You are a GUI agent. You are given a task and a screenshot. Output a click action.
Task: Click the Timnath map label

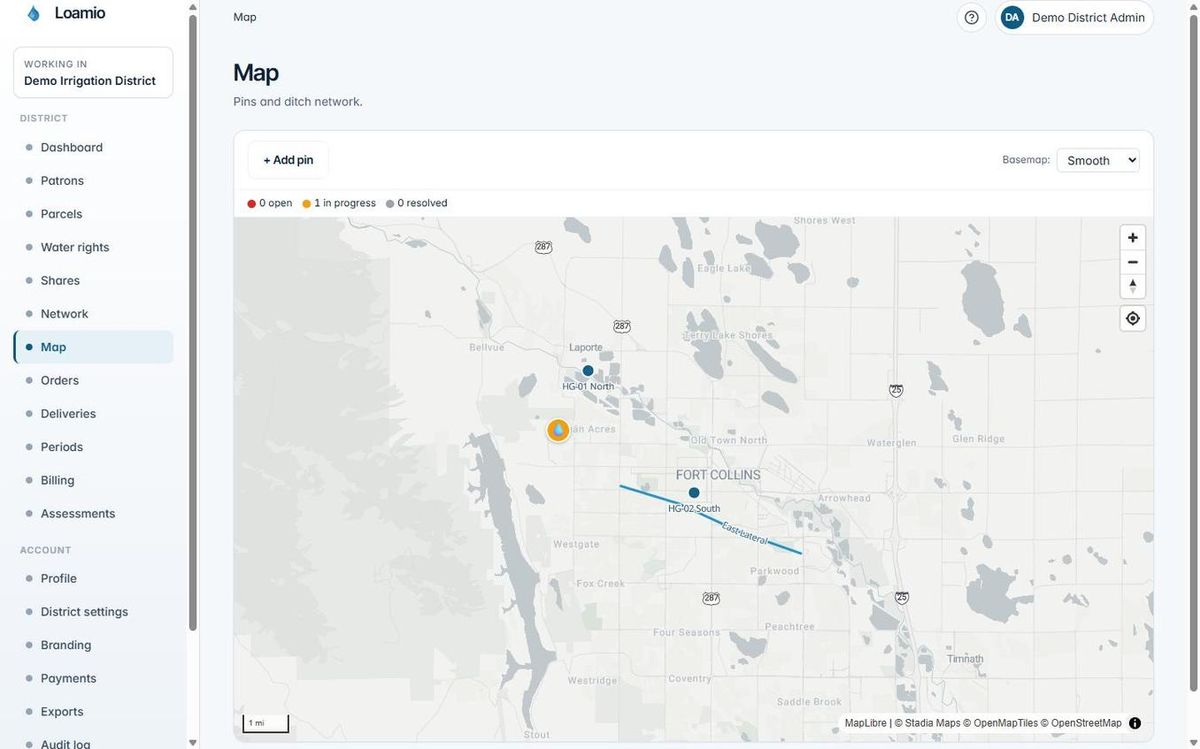(965, 658)
